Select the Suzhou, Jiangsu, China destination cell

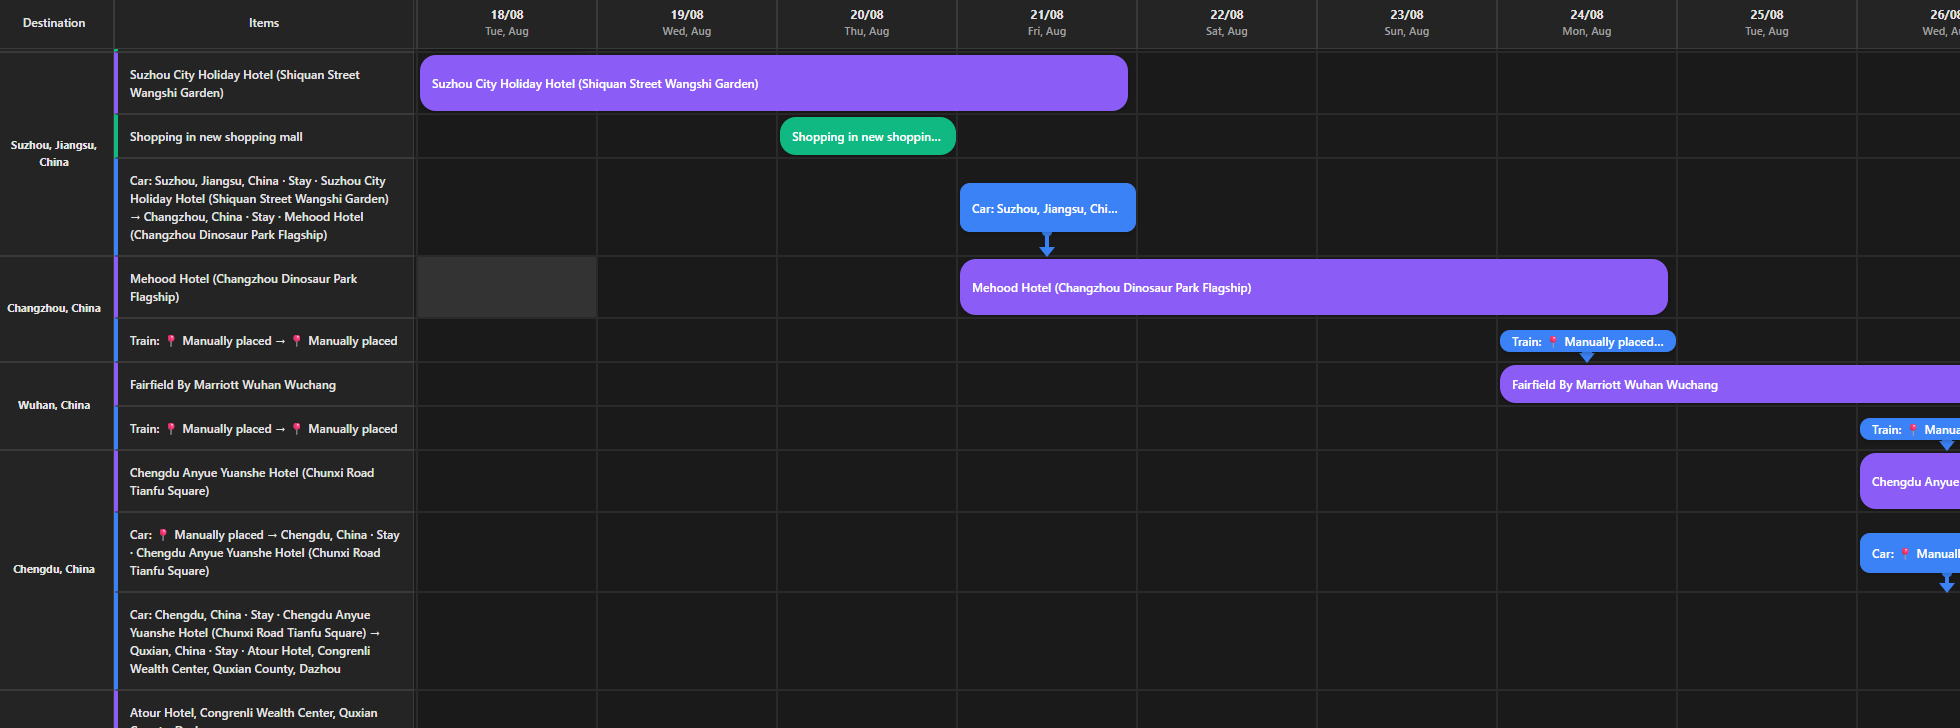click(55, 153)
